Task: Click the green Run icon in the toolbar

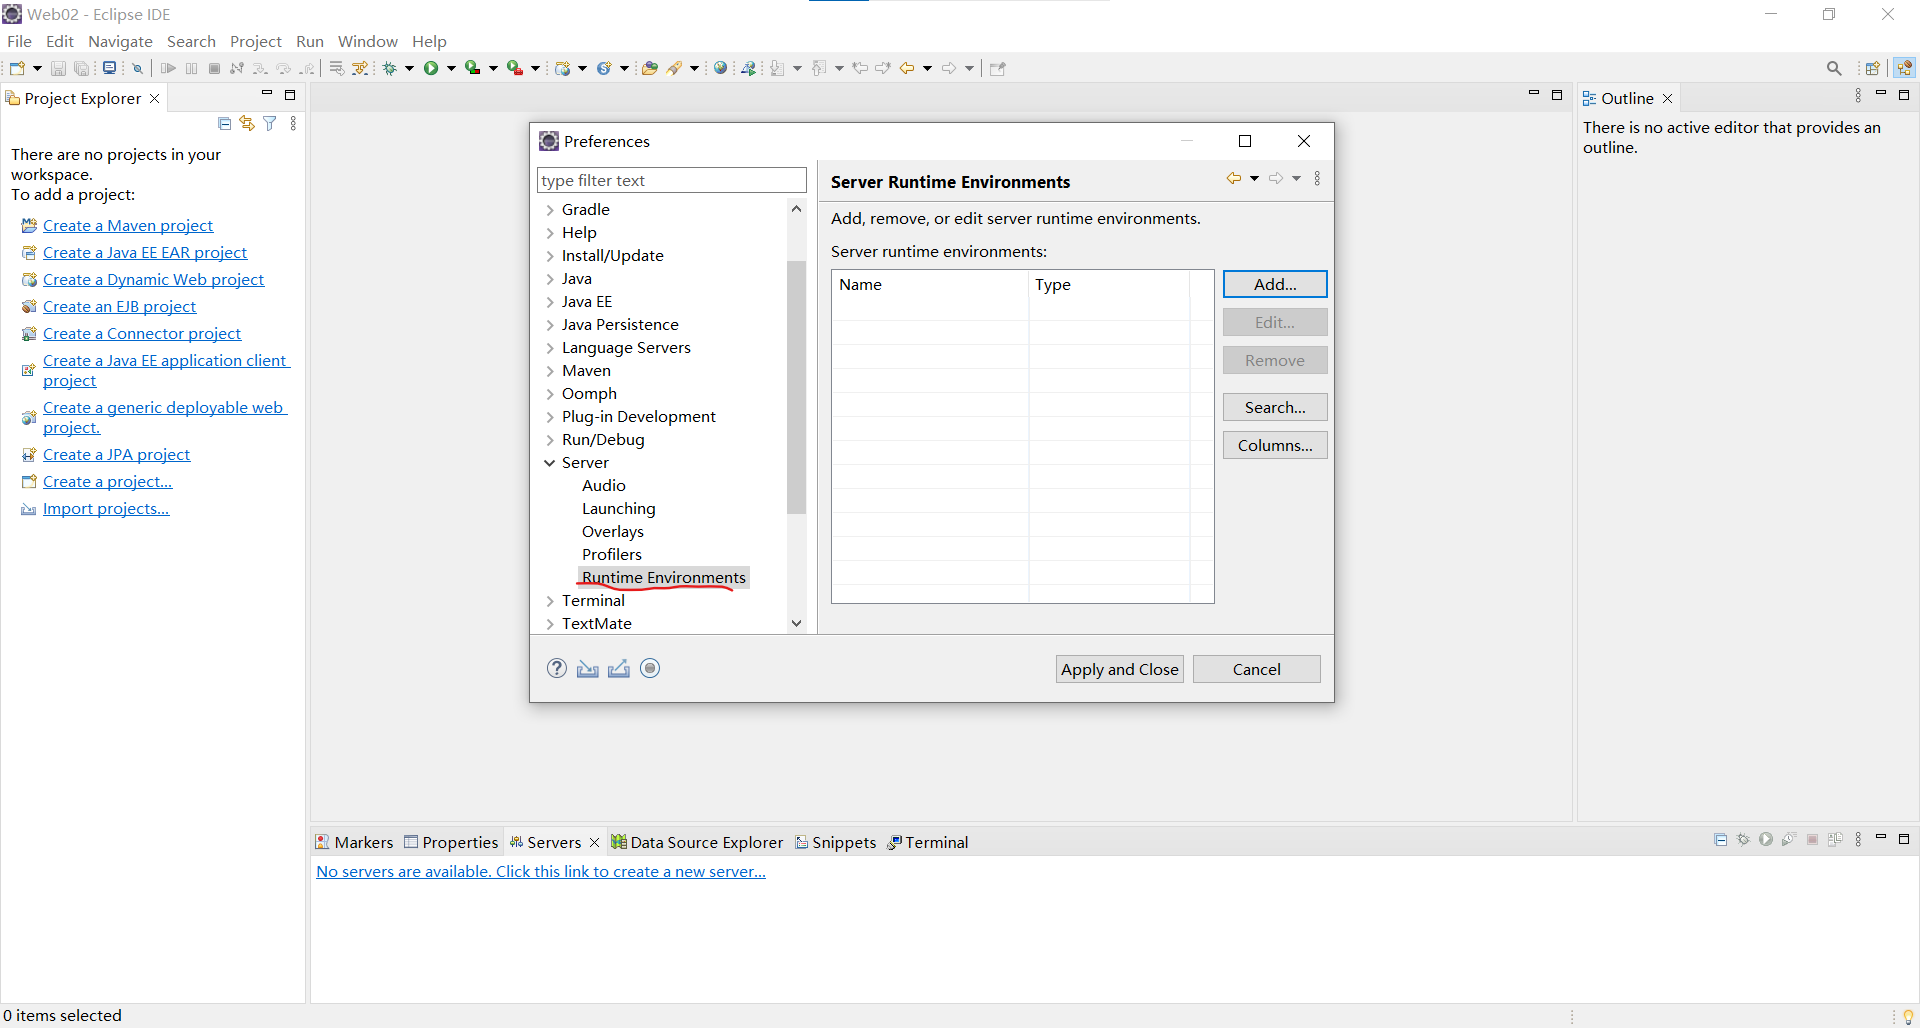Action: 431,68
